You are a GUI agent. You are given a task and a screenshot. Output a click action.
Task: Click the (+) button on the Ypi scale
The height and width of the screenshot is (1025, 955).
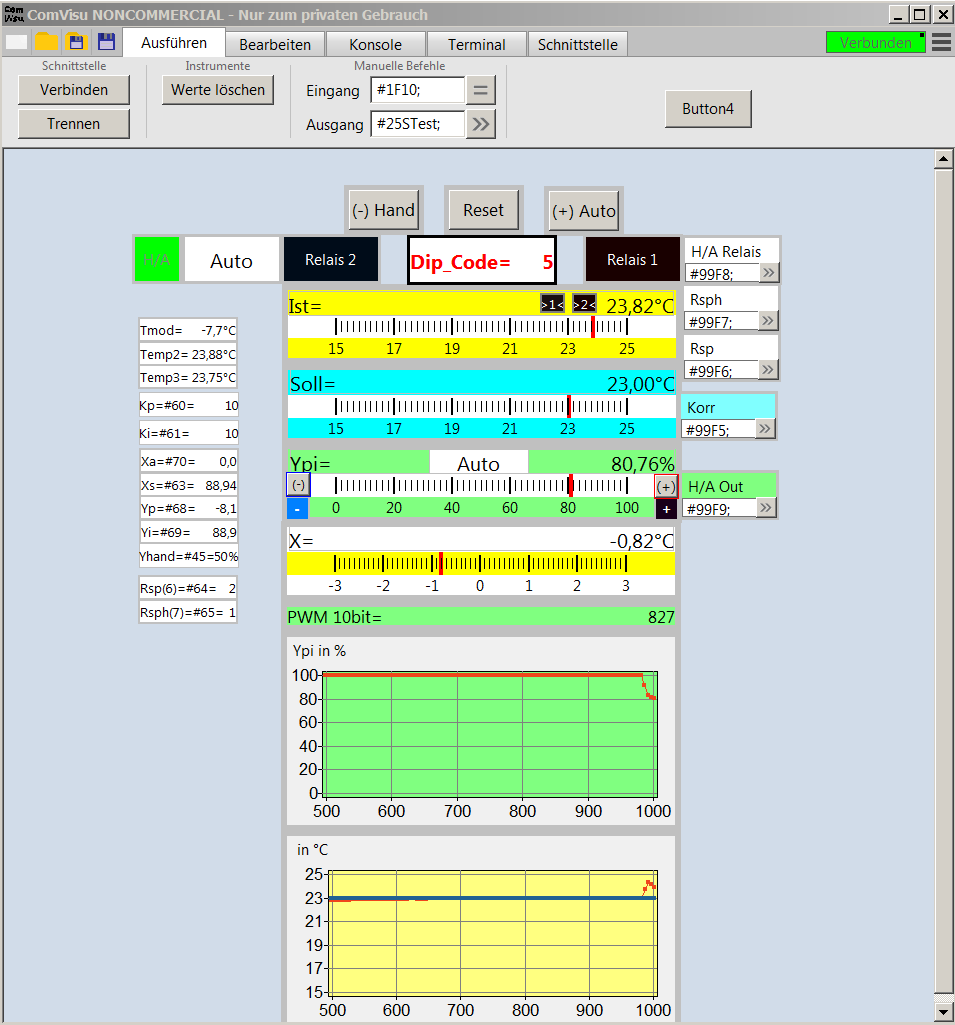(x=666, y=486)
